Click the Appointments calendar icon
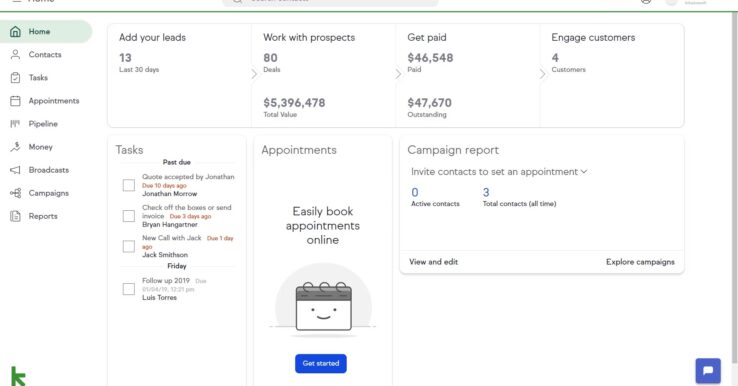The width and height of the screenshot is (738, 386). tap(16, 101)
